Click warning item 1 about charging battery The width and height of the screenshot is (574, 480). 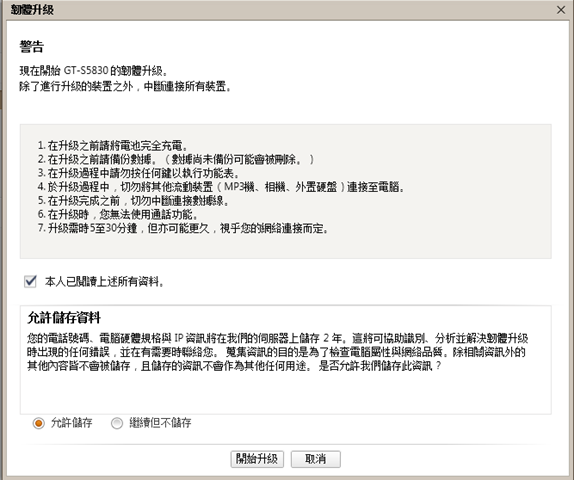pos(112,146)
